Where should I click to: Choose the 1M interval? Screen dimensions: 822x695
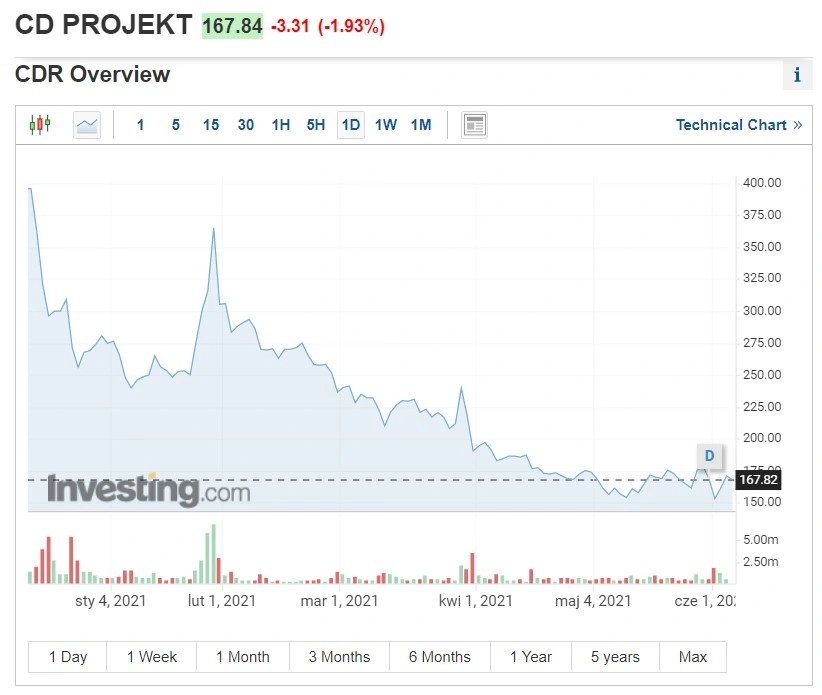[421, 125]
